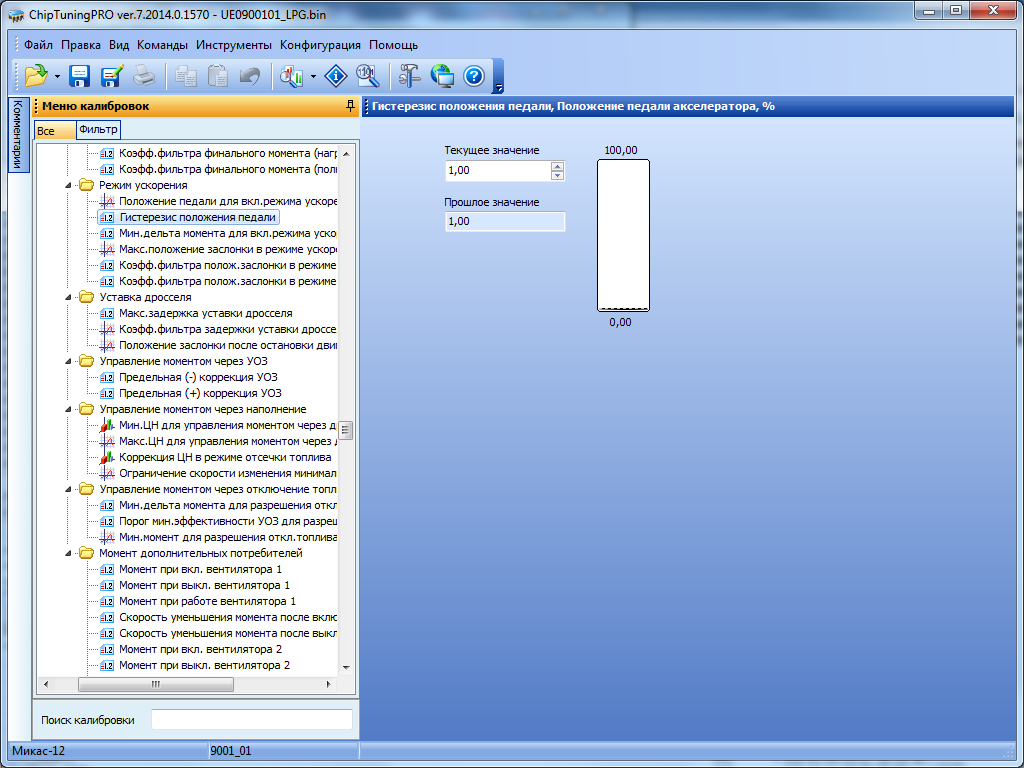1024x768 pixels.
Task: Open dropdown arrow beside chart compare icon
Action: 314,76
